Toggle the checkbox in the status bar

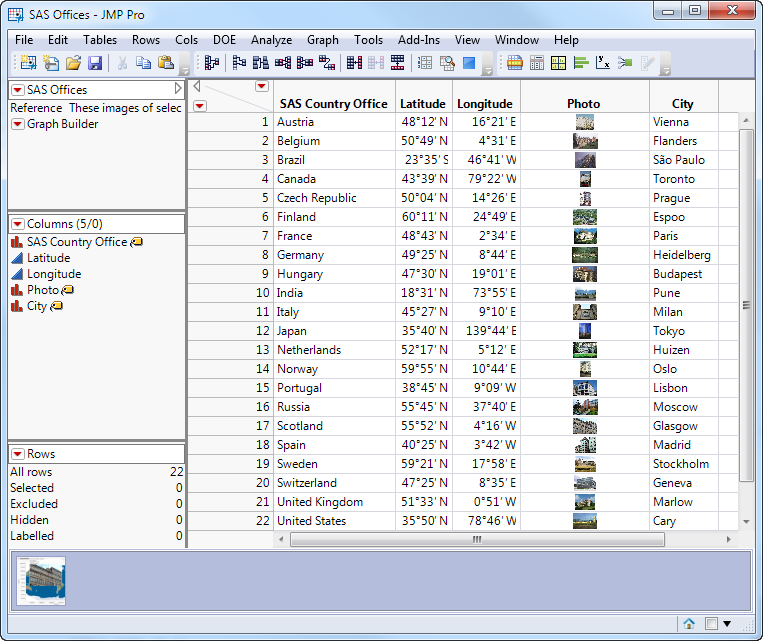pos(711,623)
